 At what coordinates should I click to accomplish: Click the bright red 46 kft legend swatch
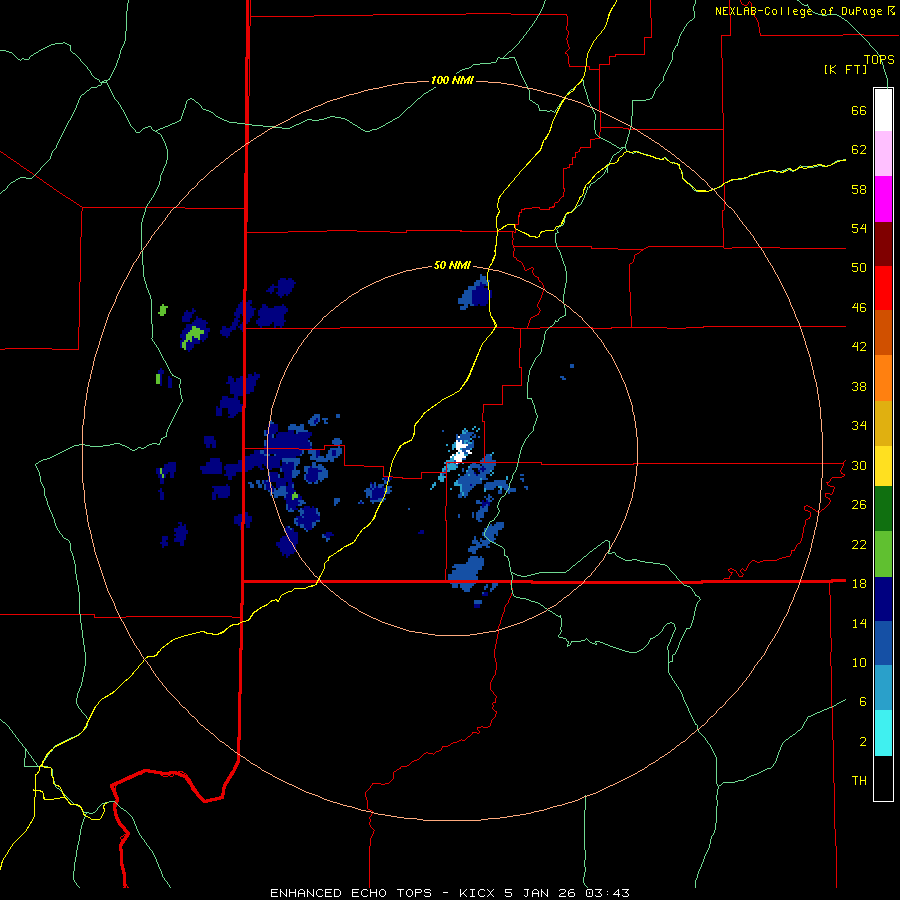click(x=883, y=288)
